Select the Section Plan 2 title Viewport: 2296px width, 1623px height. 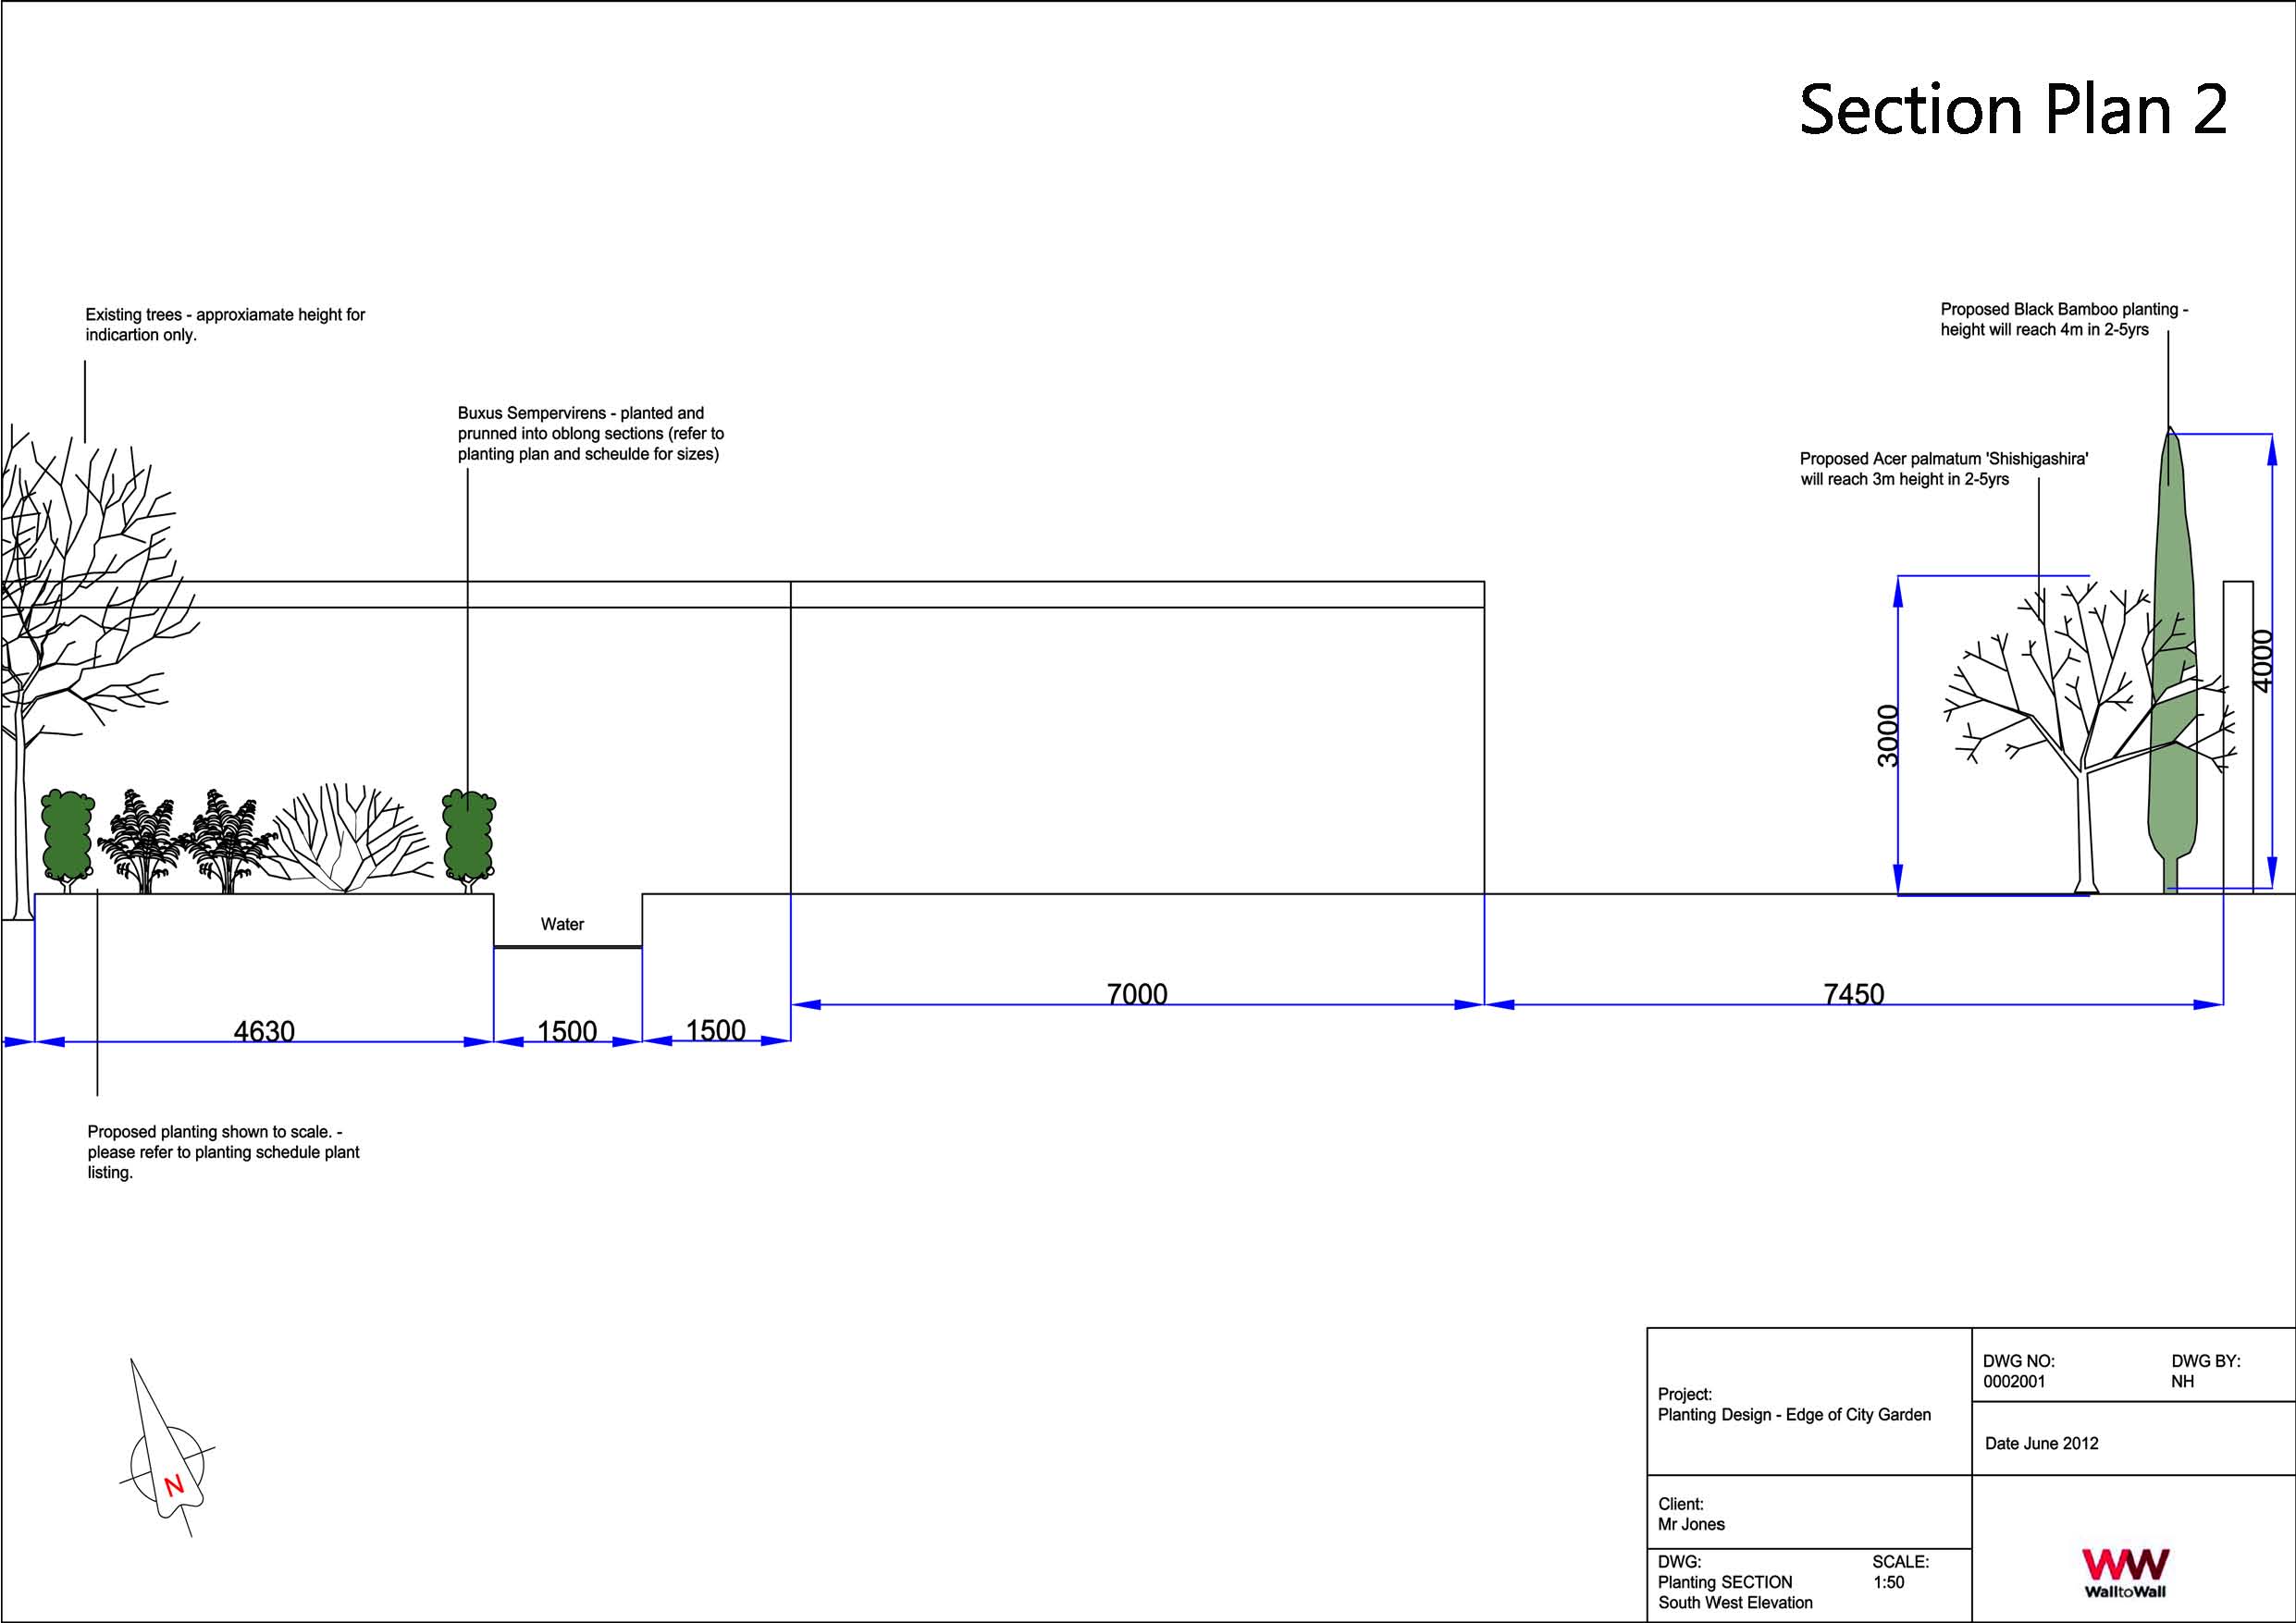click(2012, 110)
